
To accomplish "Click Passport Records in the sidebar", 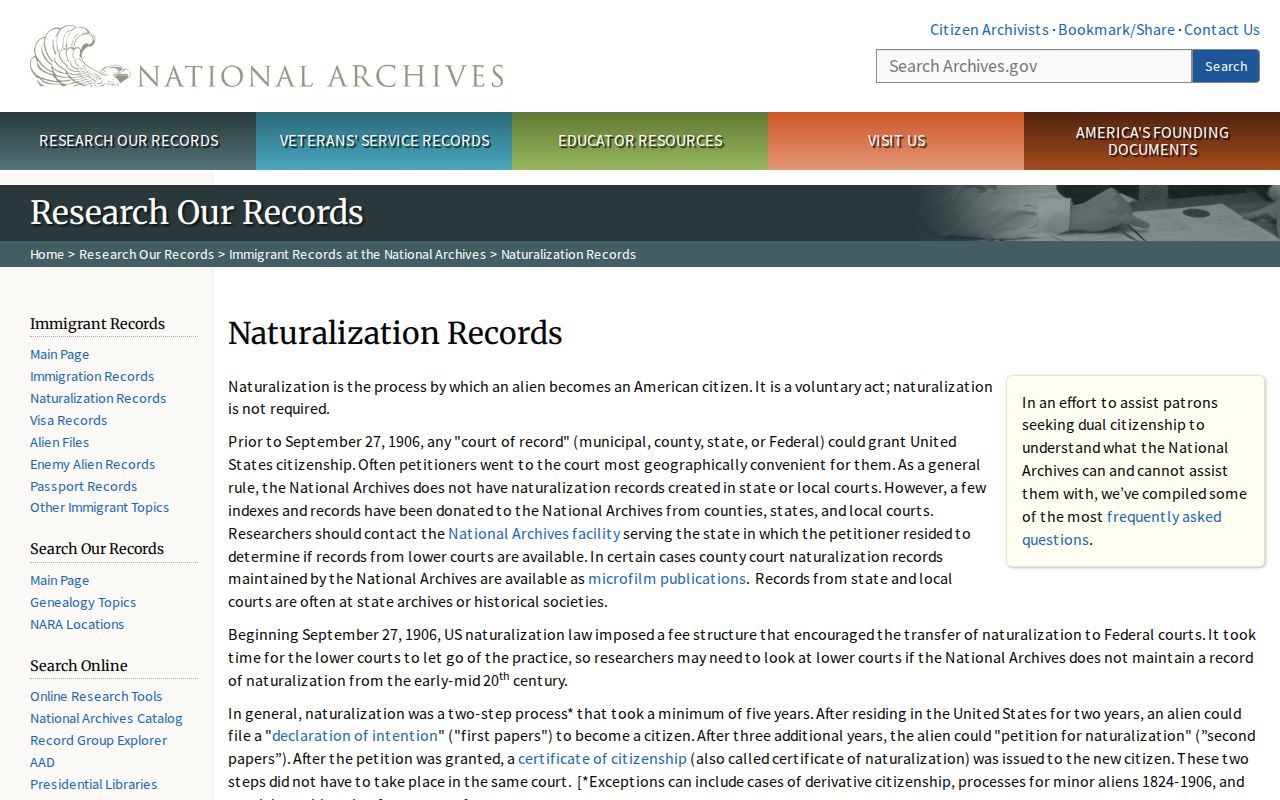I will click(x=84, y=486).
